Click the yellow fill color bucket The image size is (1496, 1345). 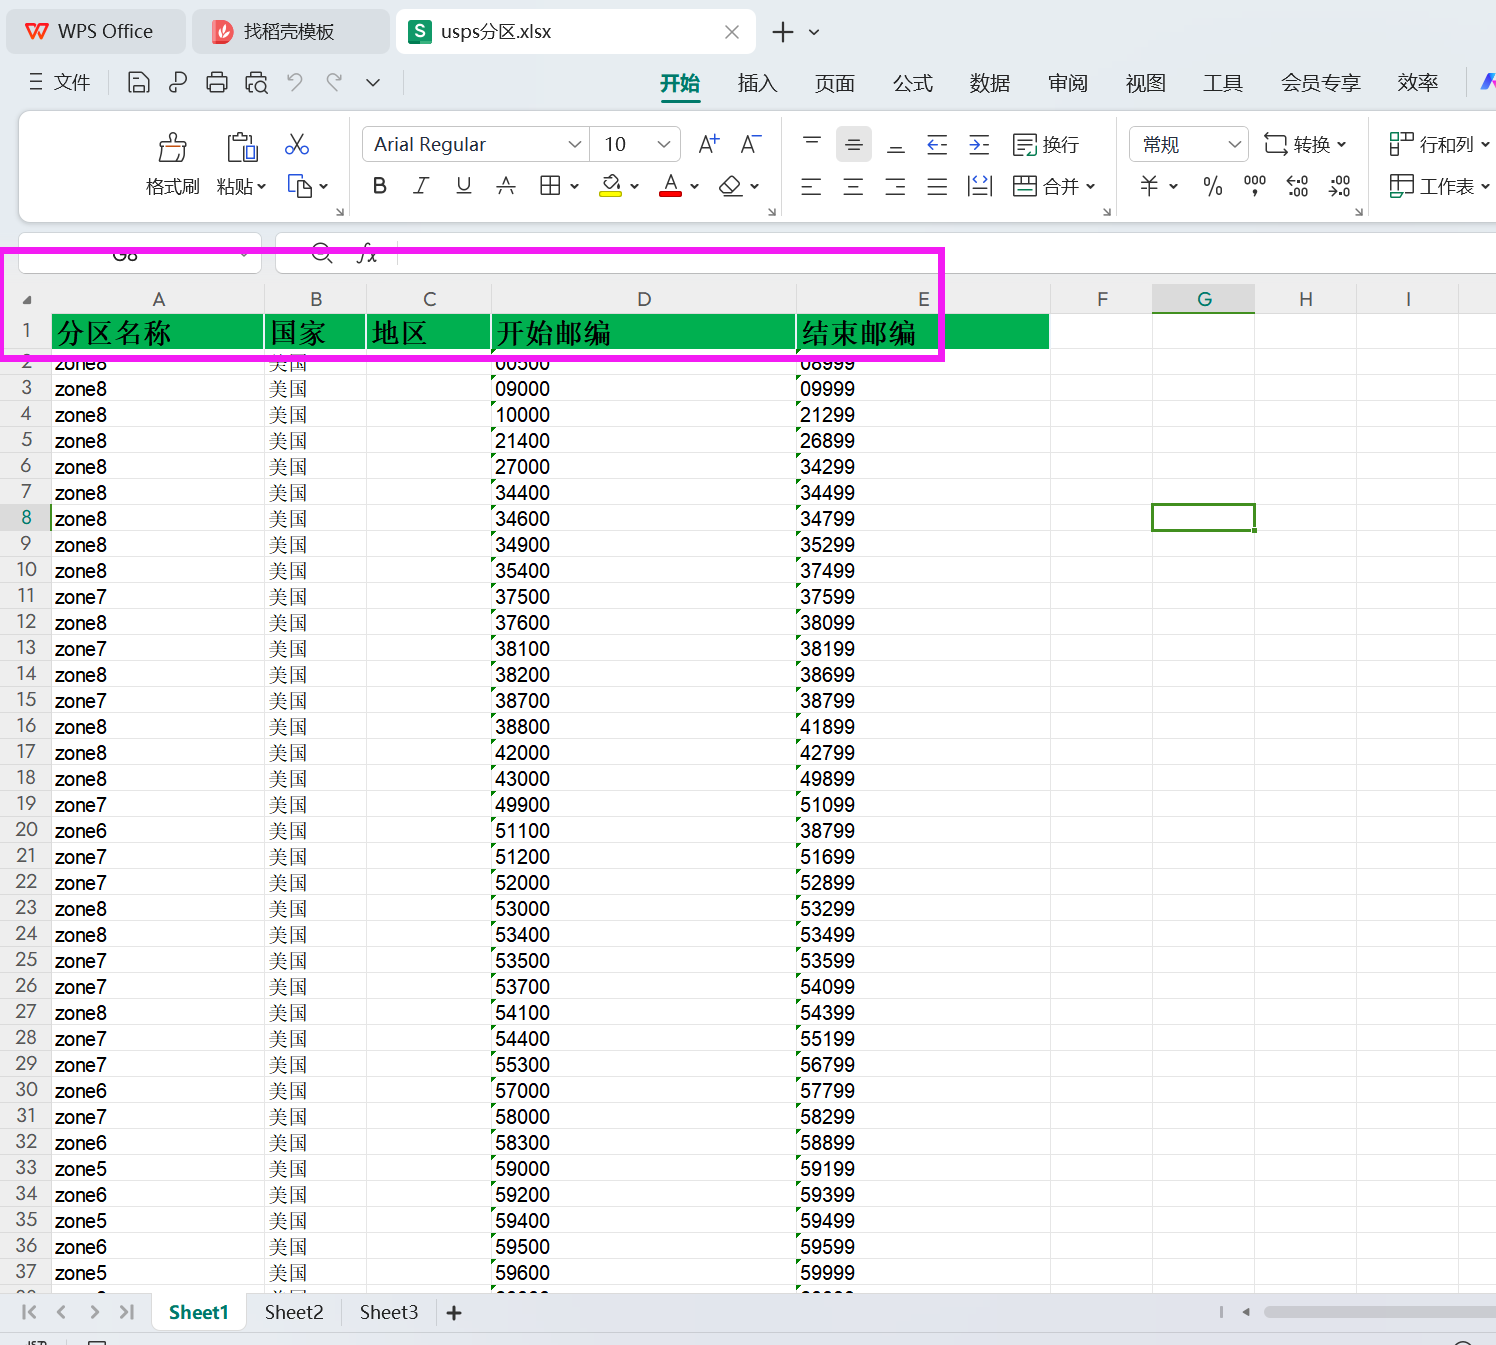[611, 186]
